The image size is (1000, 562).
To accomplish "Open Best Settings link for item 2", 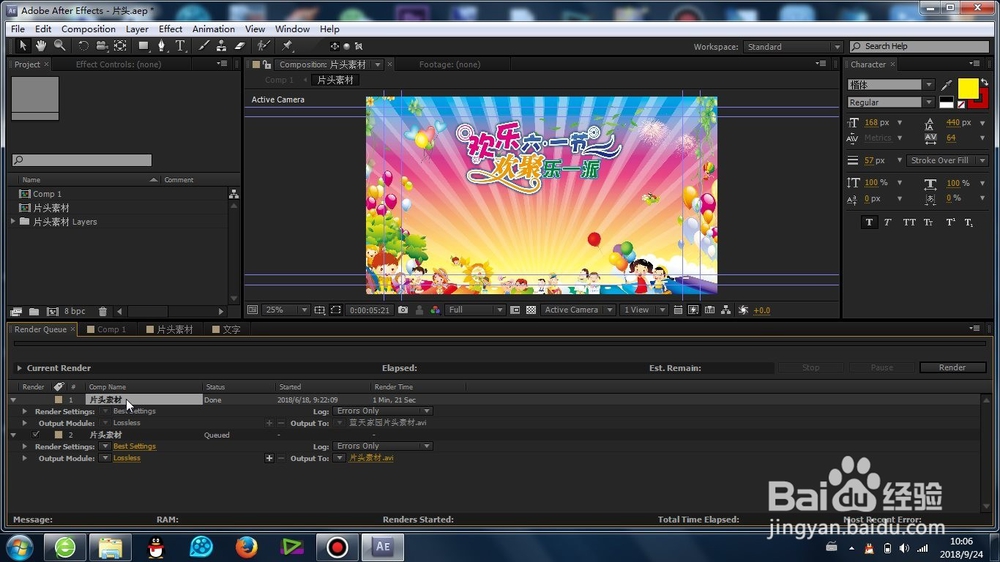I will click(135, 447).
